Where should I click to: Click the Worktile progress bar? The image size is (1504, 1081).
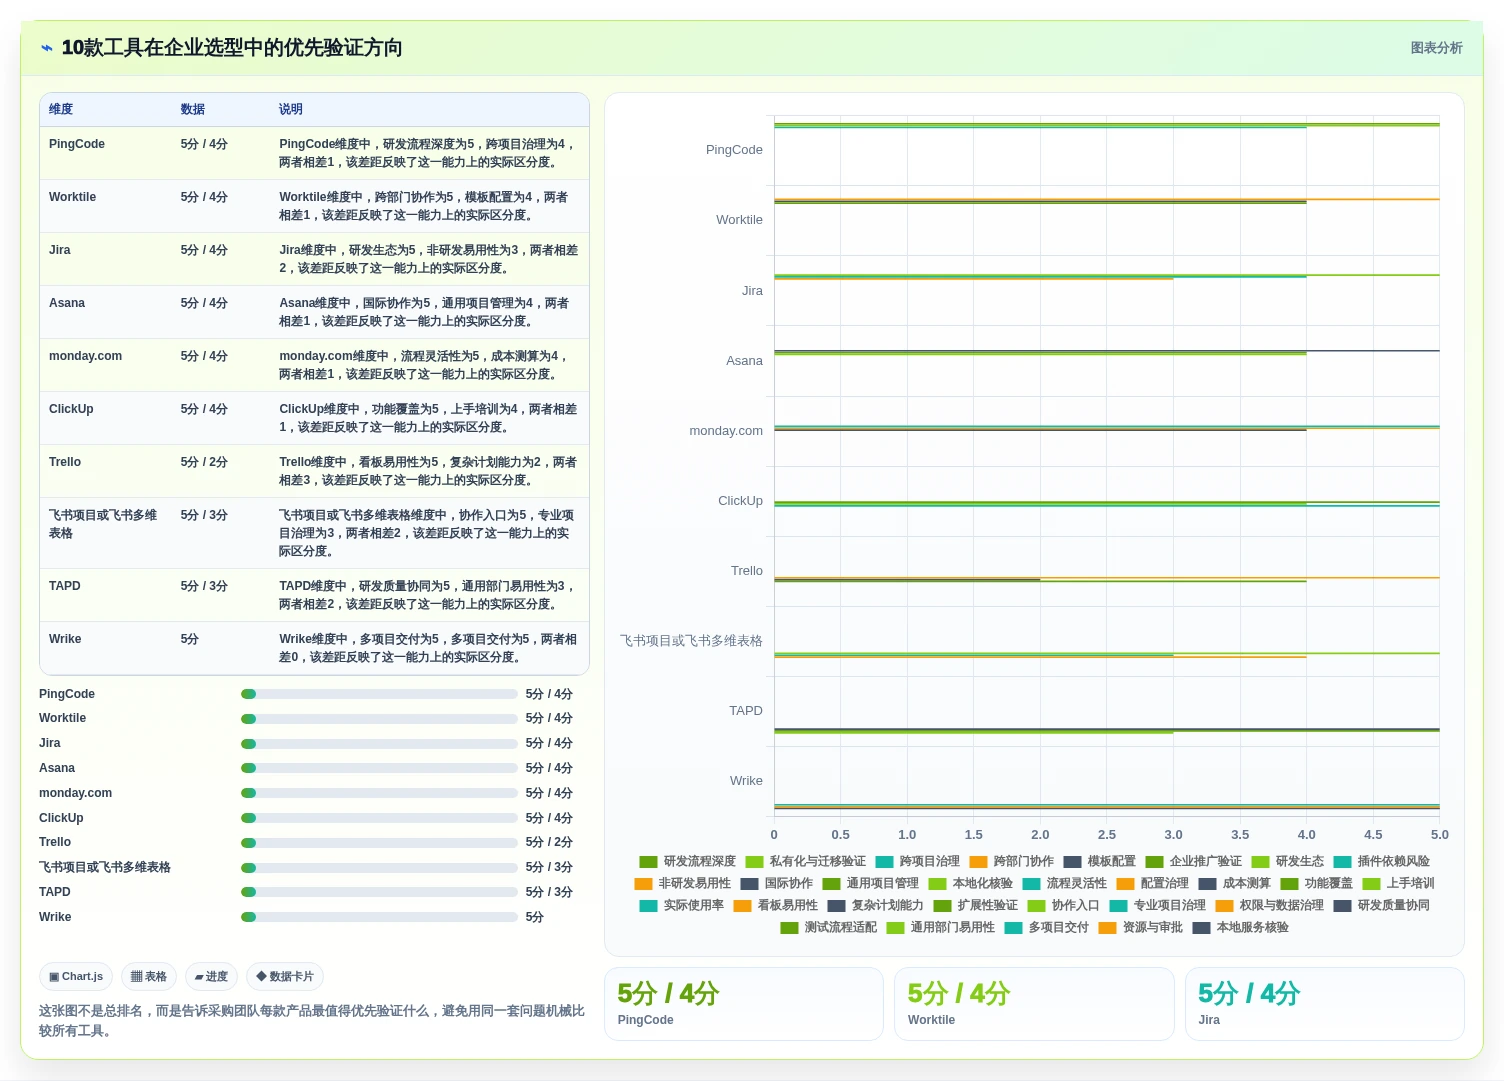pos(379,719)
